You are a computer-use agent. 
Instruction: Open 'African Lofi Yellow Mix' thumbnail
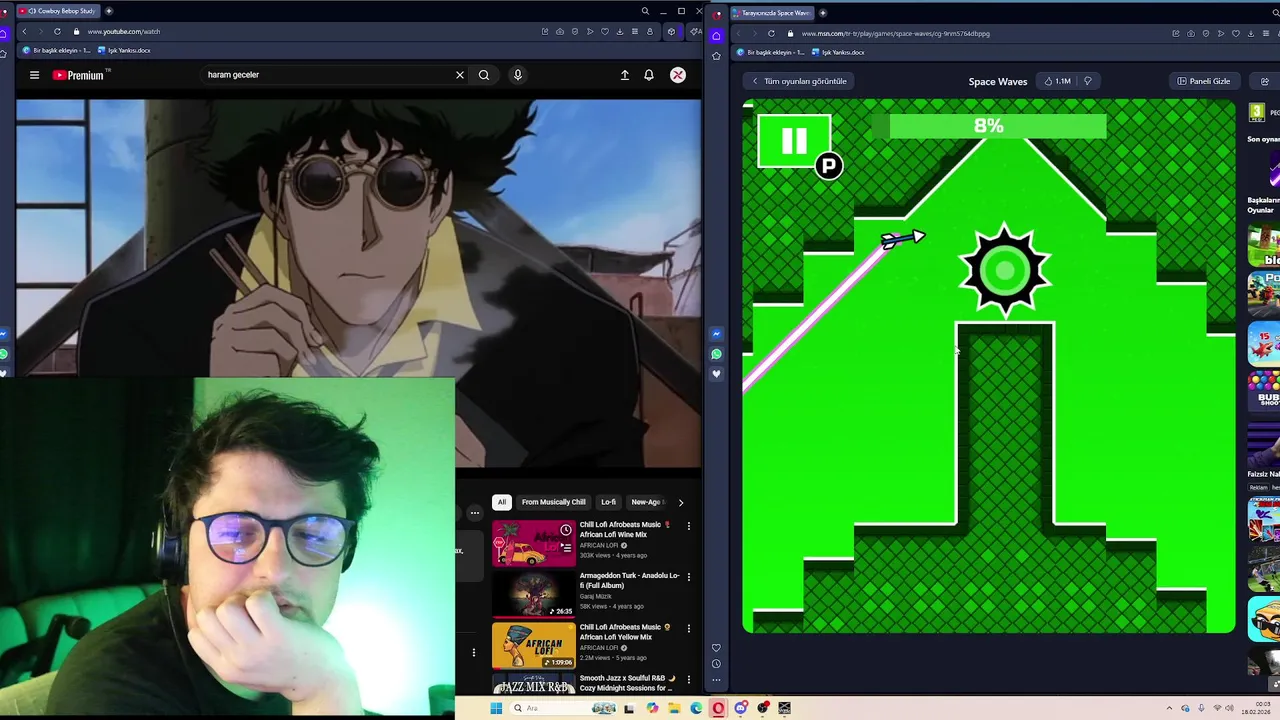click(x=534, y=645)
